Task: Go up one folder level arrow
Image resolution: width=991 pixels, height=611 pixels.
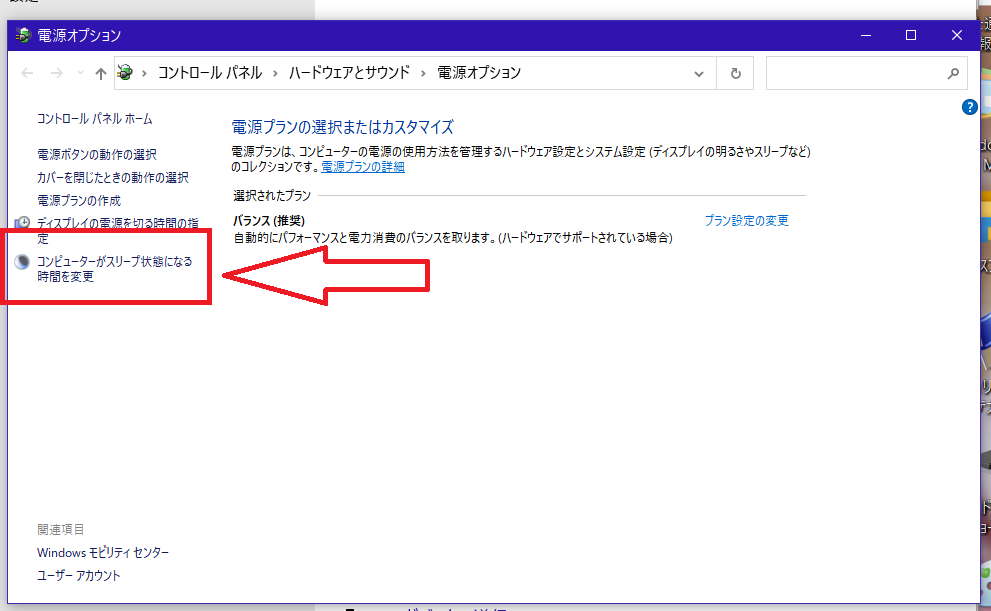Action: point(100,73)
